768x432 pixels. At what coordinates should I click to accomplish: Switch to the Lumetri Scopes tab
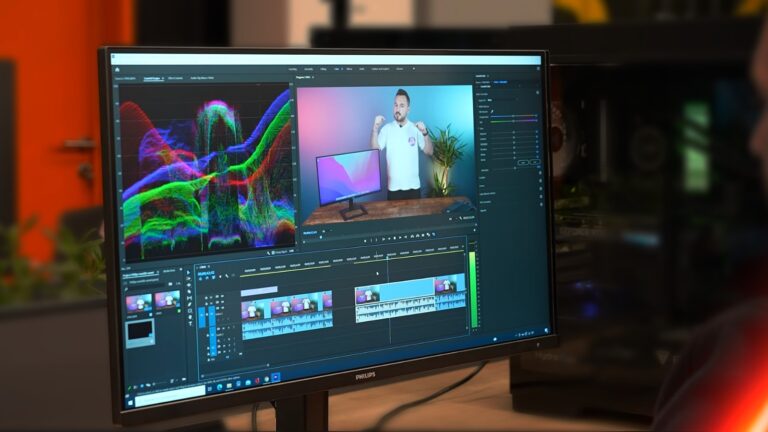[152, 78]
